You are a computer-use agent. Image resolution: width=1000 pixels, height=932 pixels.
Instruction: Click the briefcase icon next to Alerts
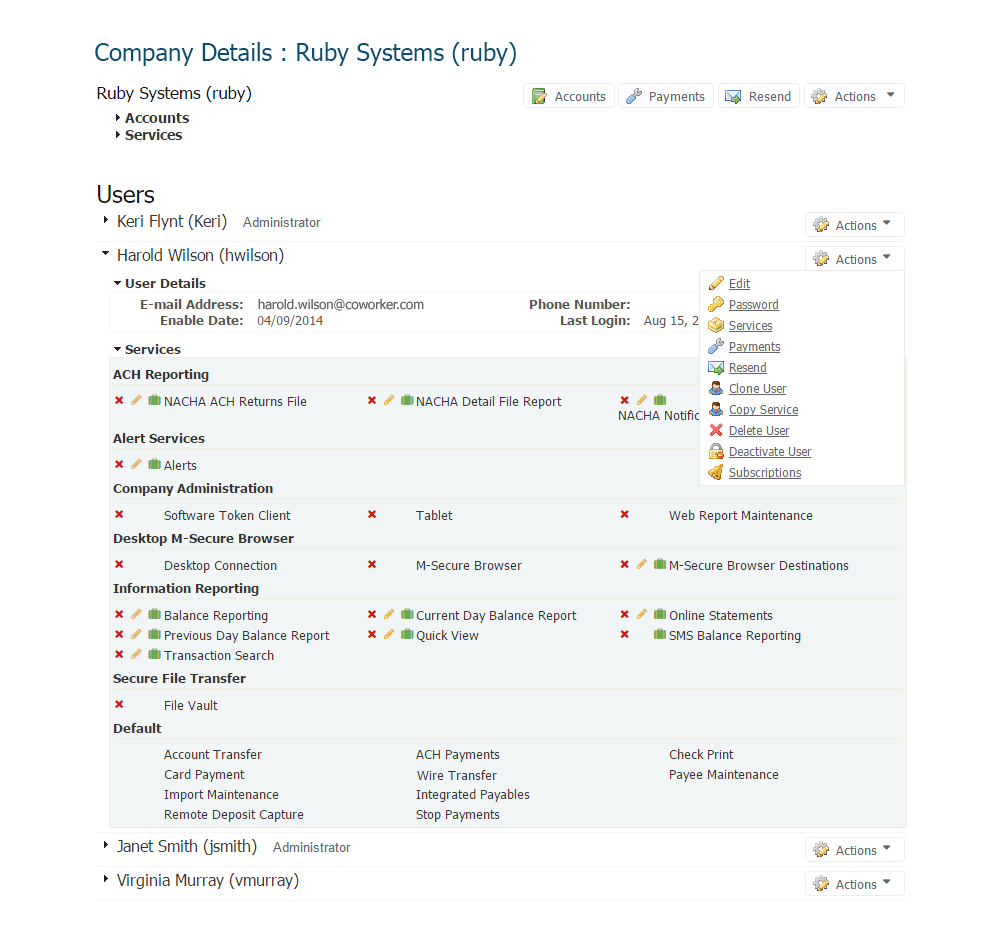click(x=154, y=464)
